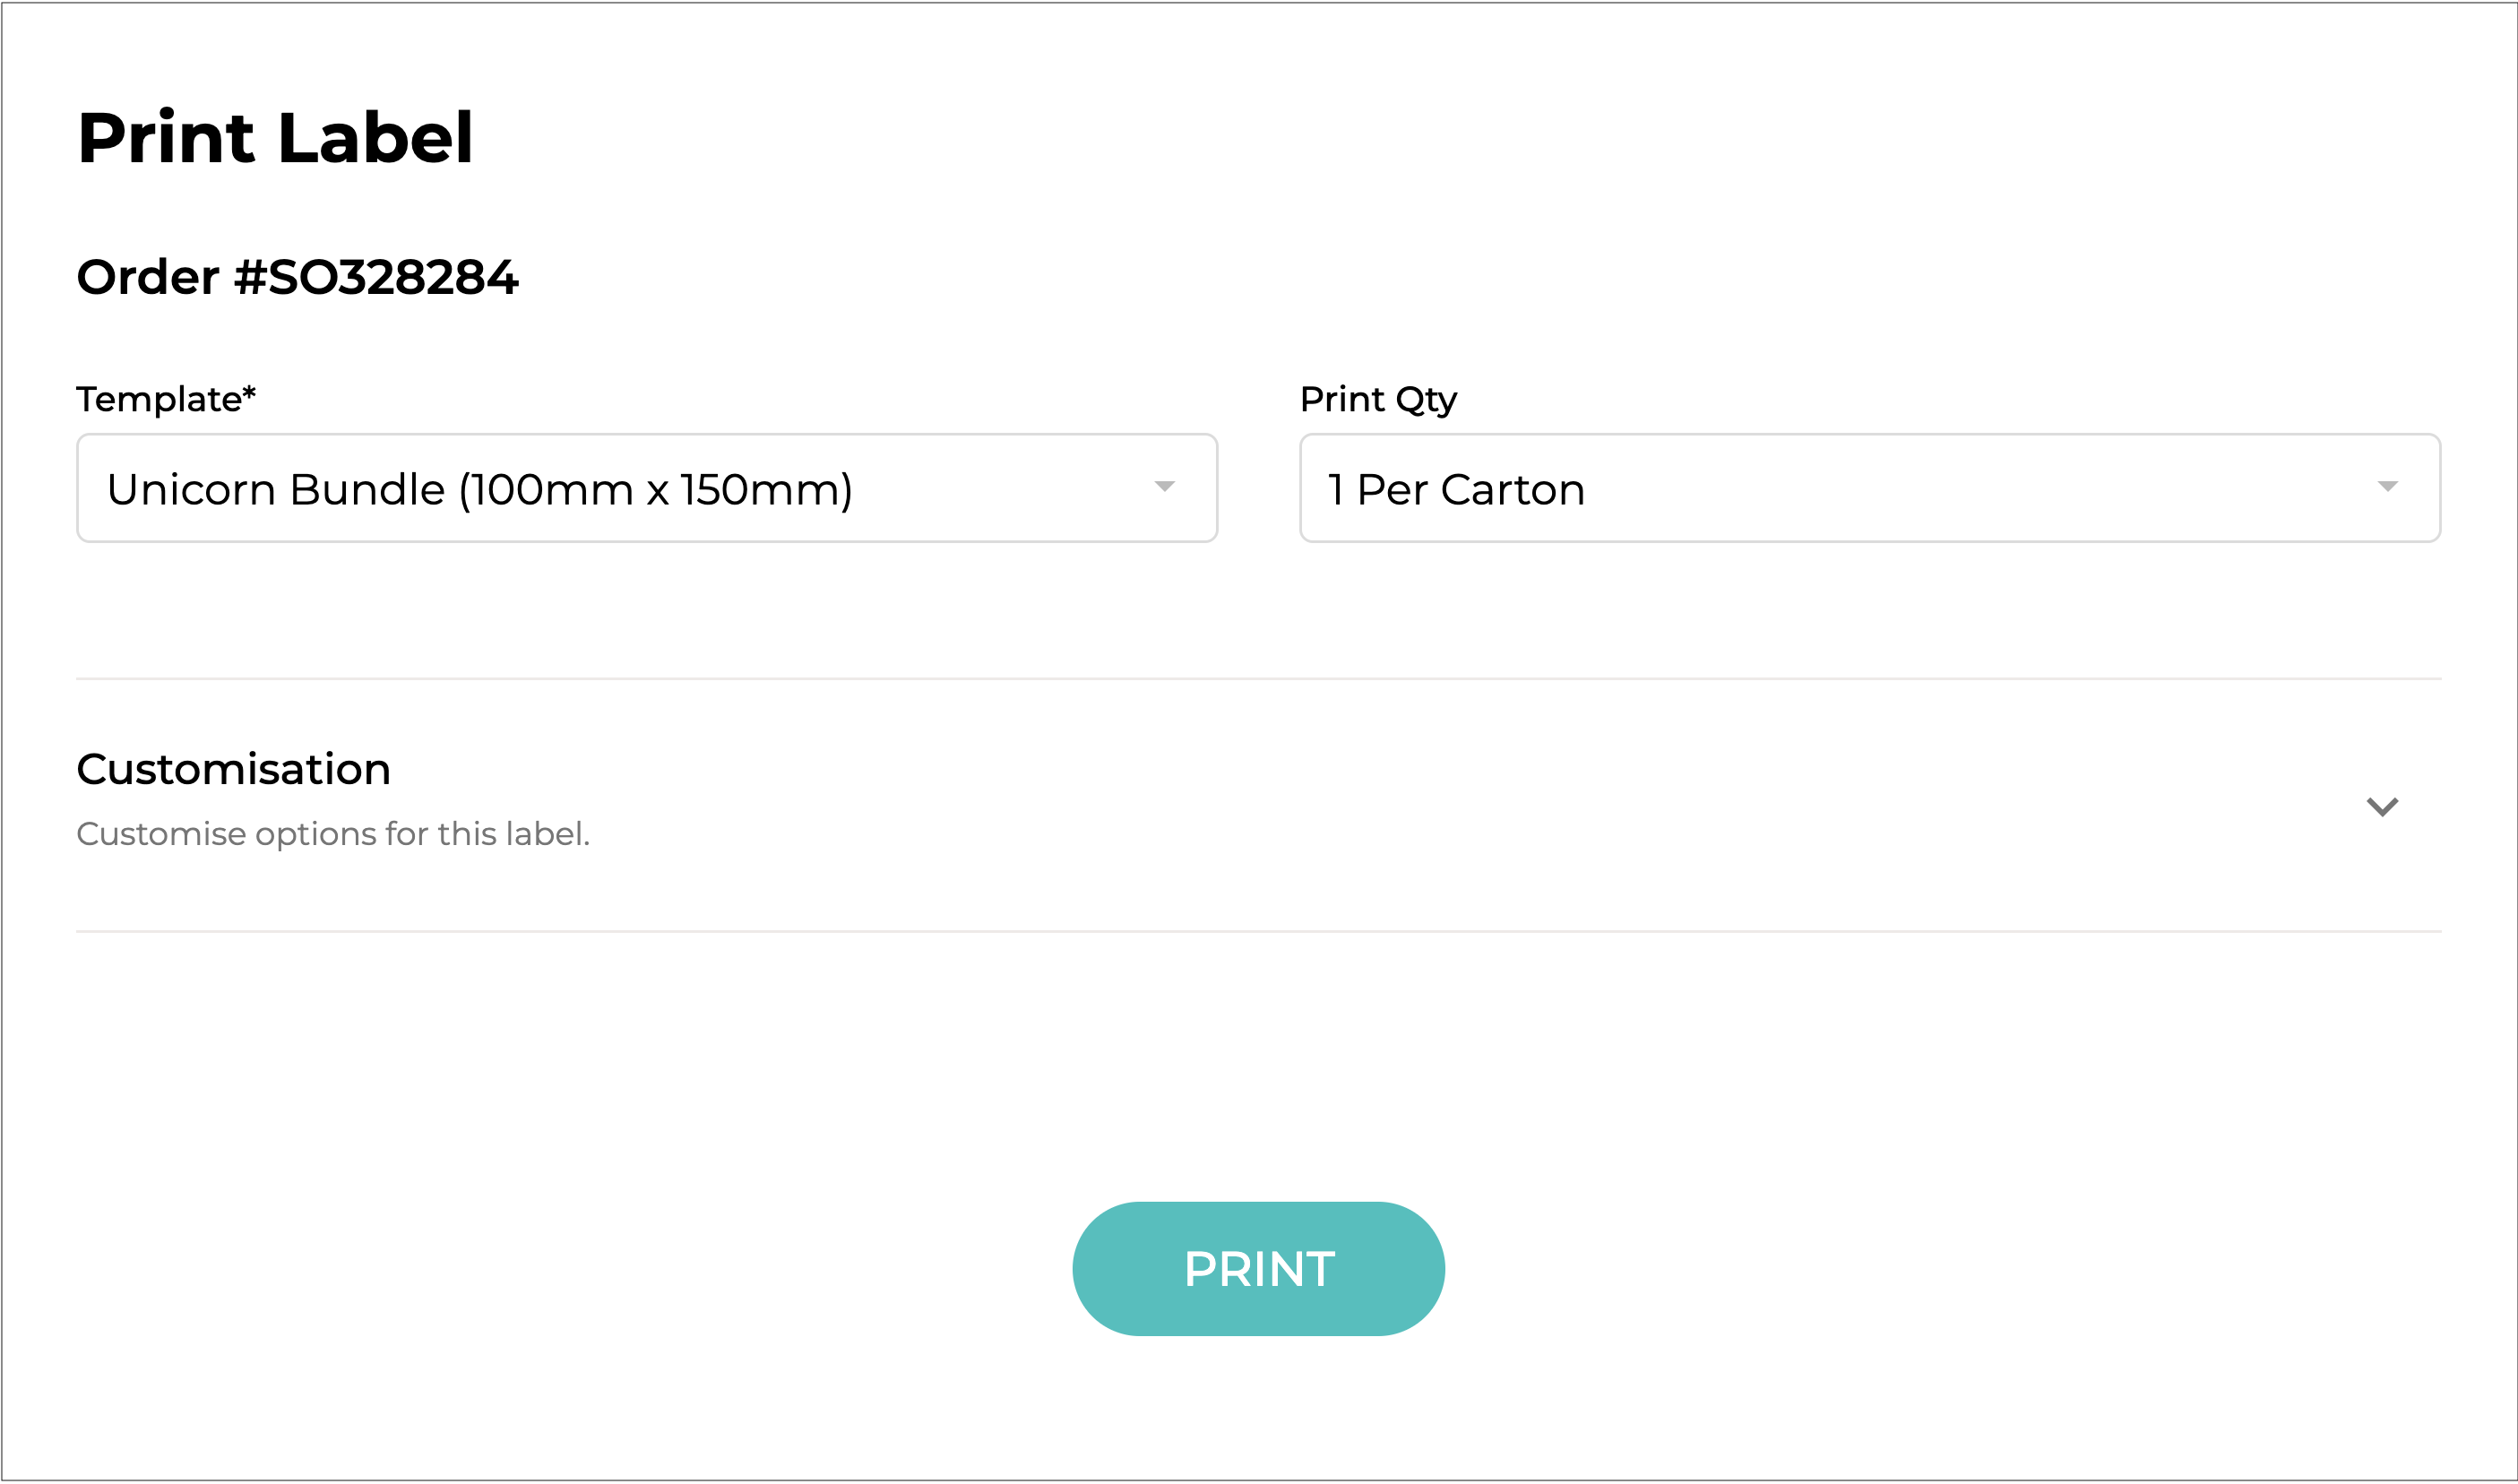Click the 'Template*' field label

tap(160, 399)
